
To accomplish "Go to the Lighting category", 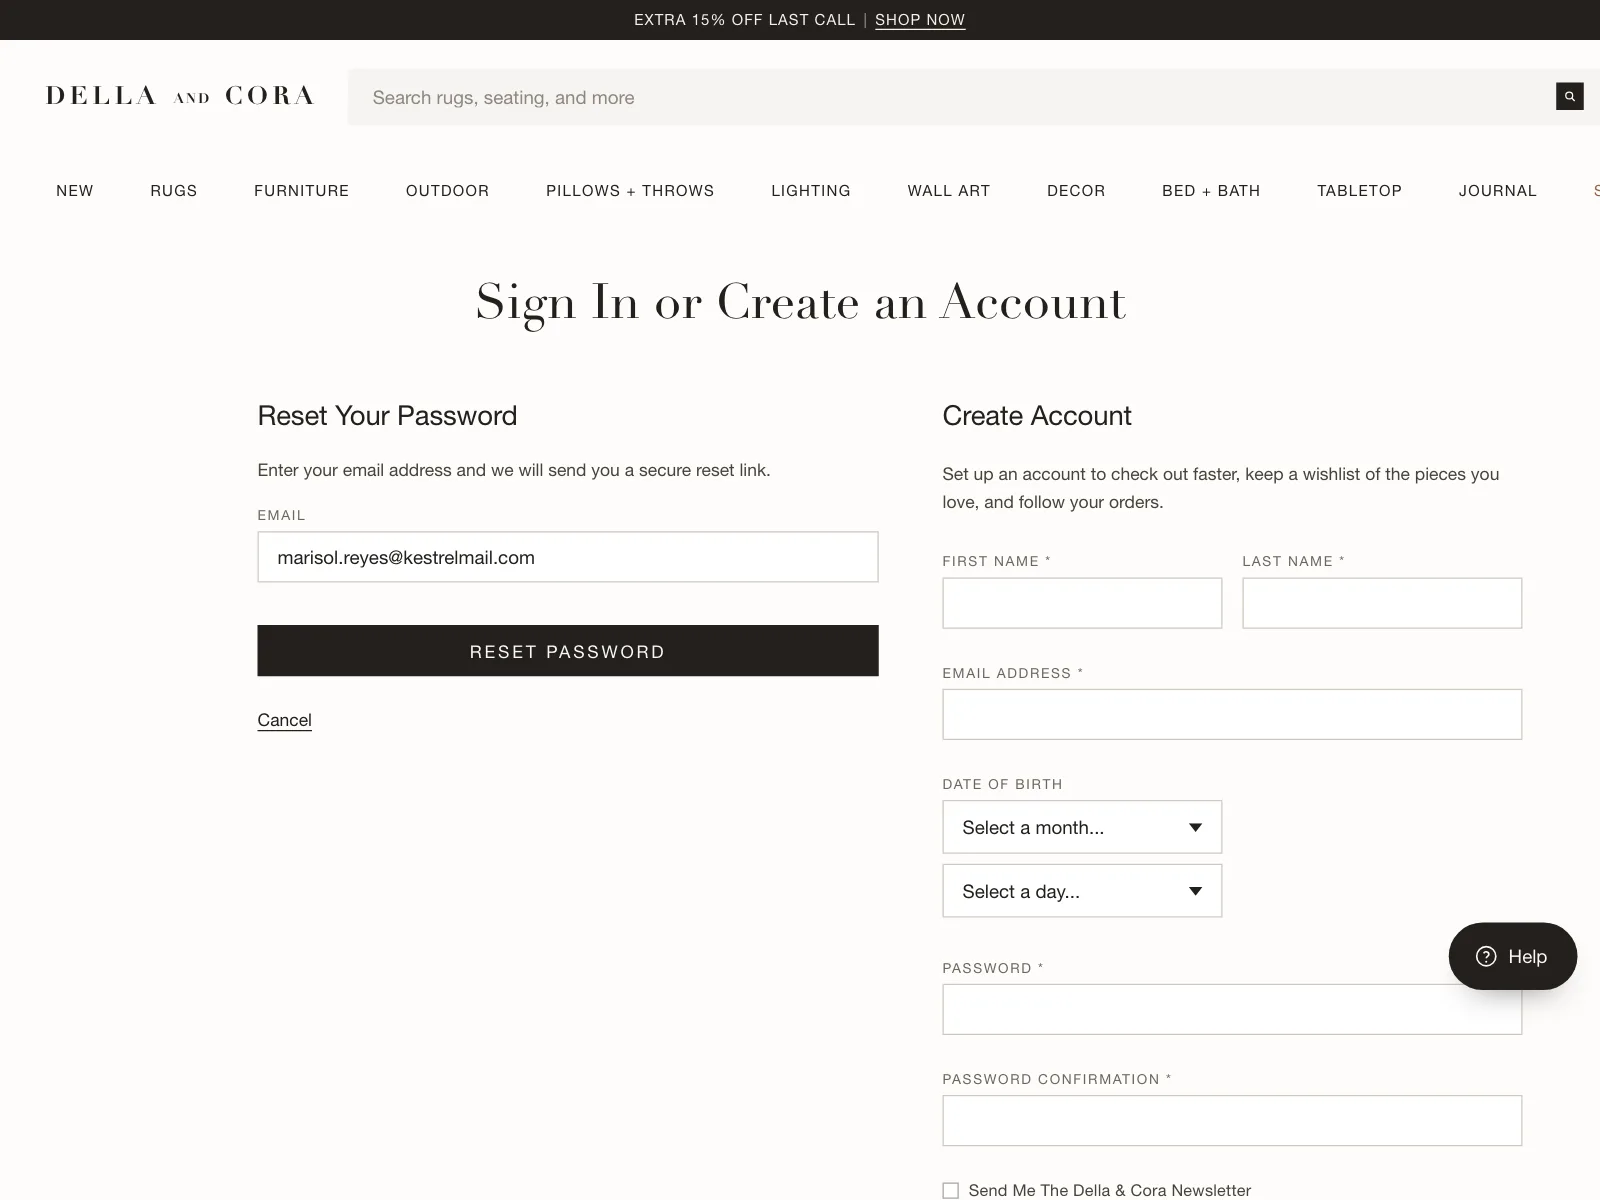I will 811,190.
